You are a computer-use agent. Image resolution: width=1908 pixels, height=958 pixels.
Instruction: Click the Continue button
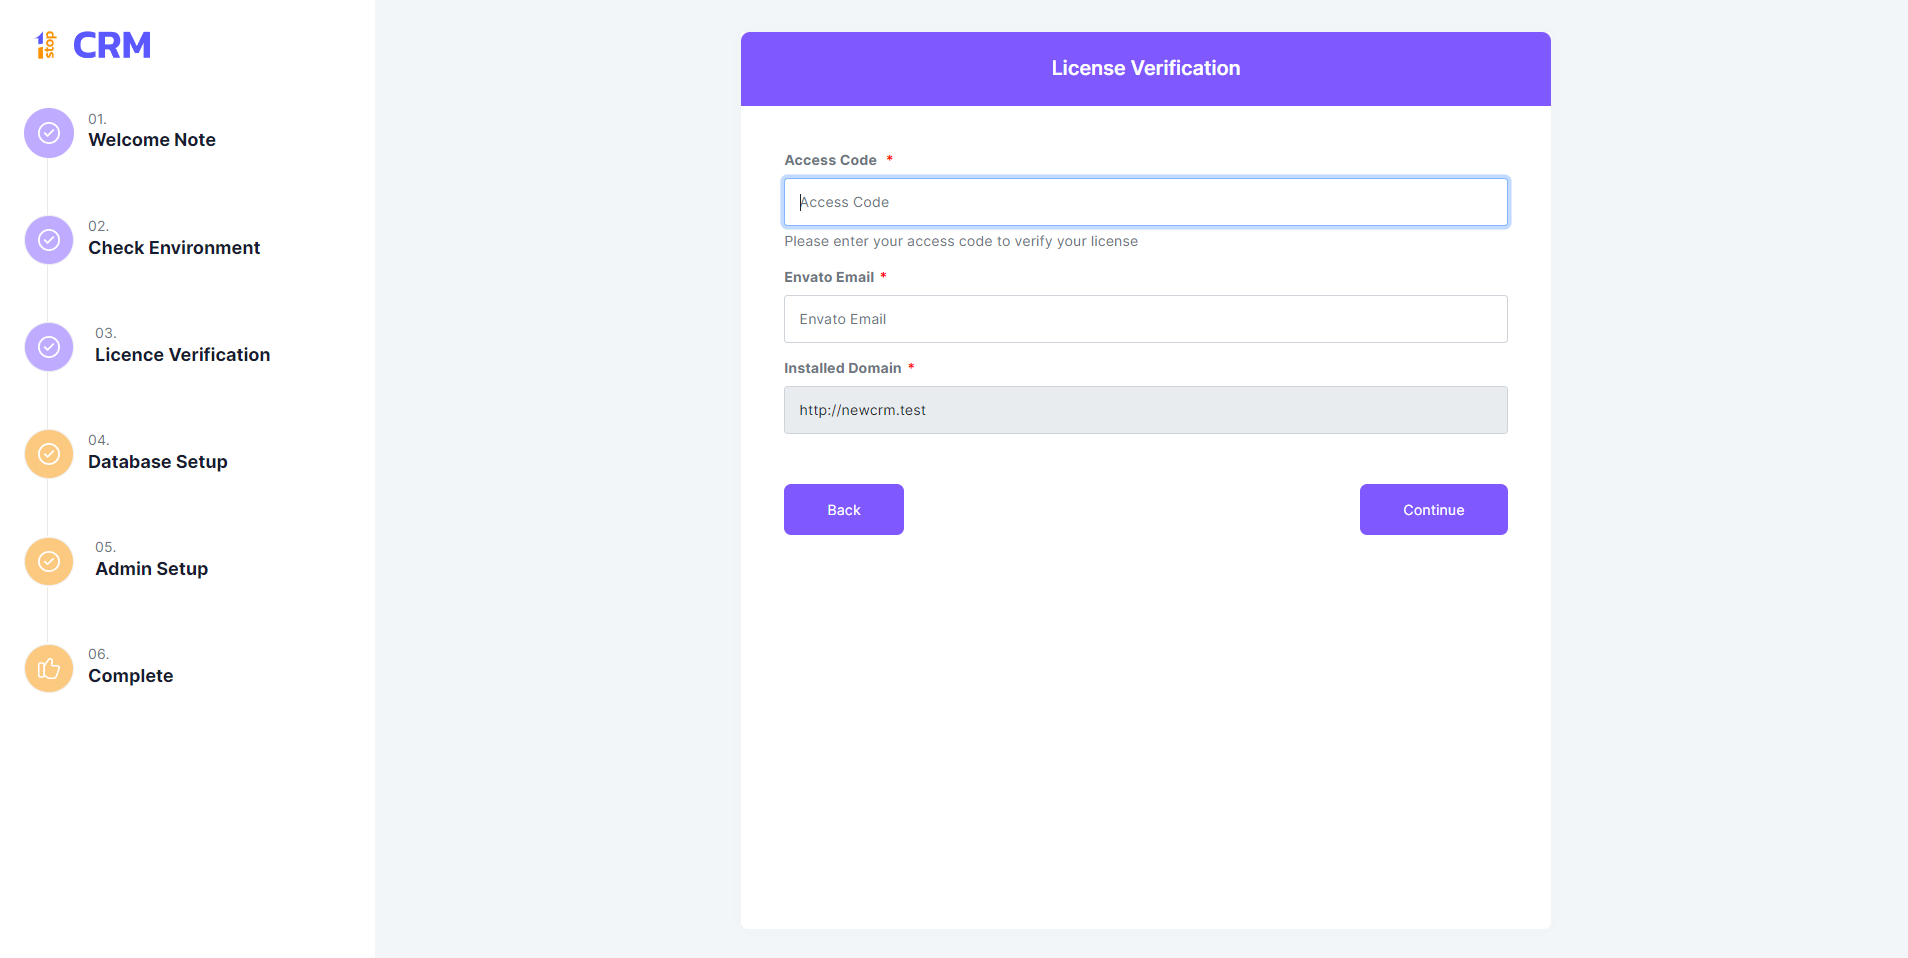(1434, 510)
